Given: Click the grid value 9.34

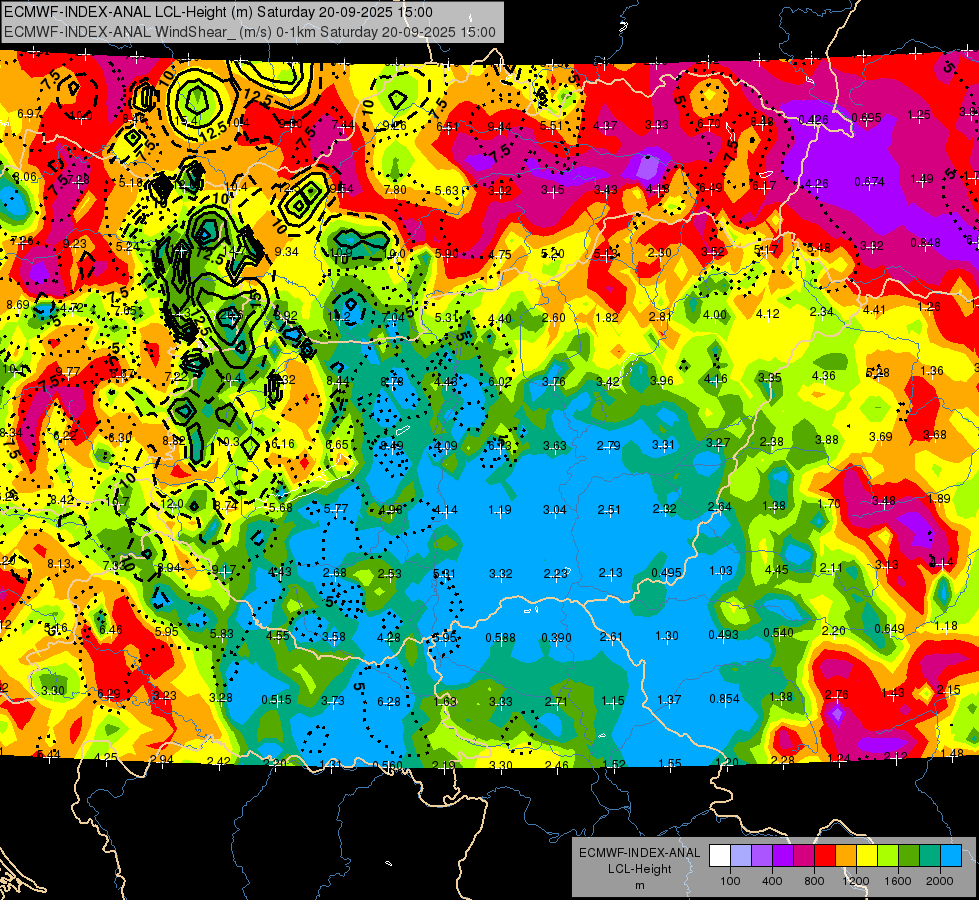Looking at the screenshot, I should [x=287, y=252].
